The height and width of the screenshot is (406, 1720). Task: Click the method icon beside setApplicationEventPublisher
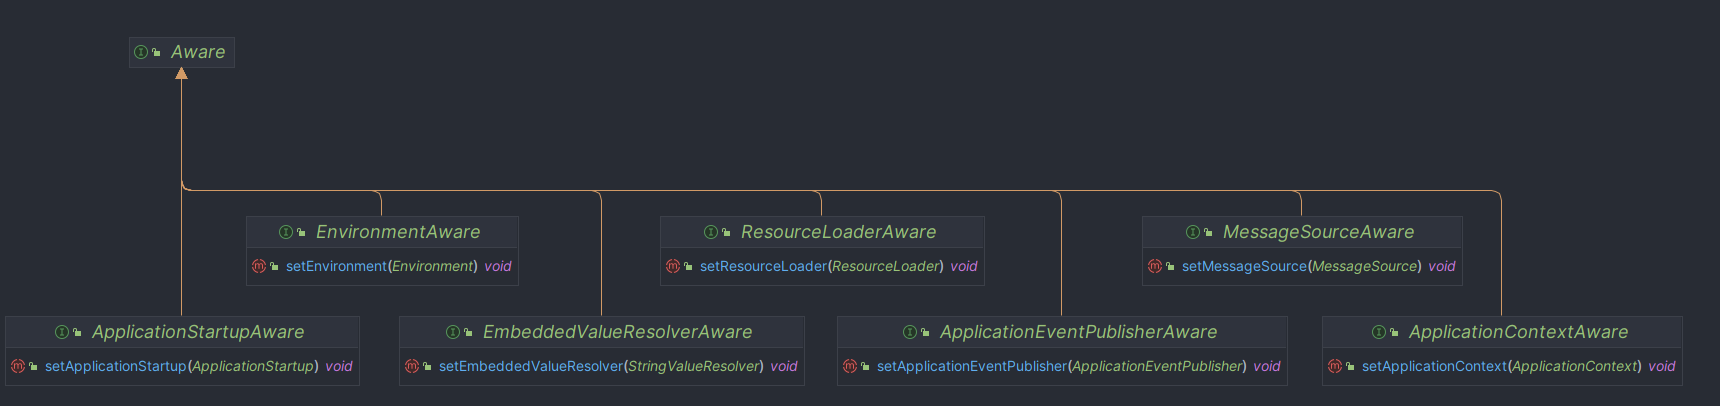(850, 366)
